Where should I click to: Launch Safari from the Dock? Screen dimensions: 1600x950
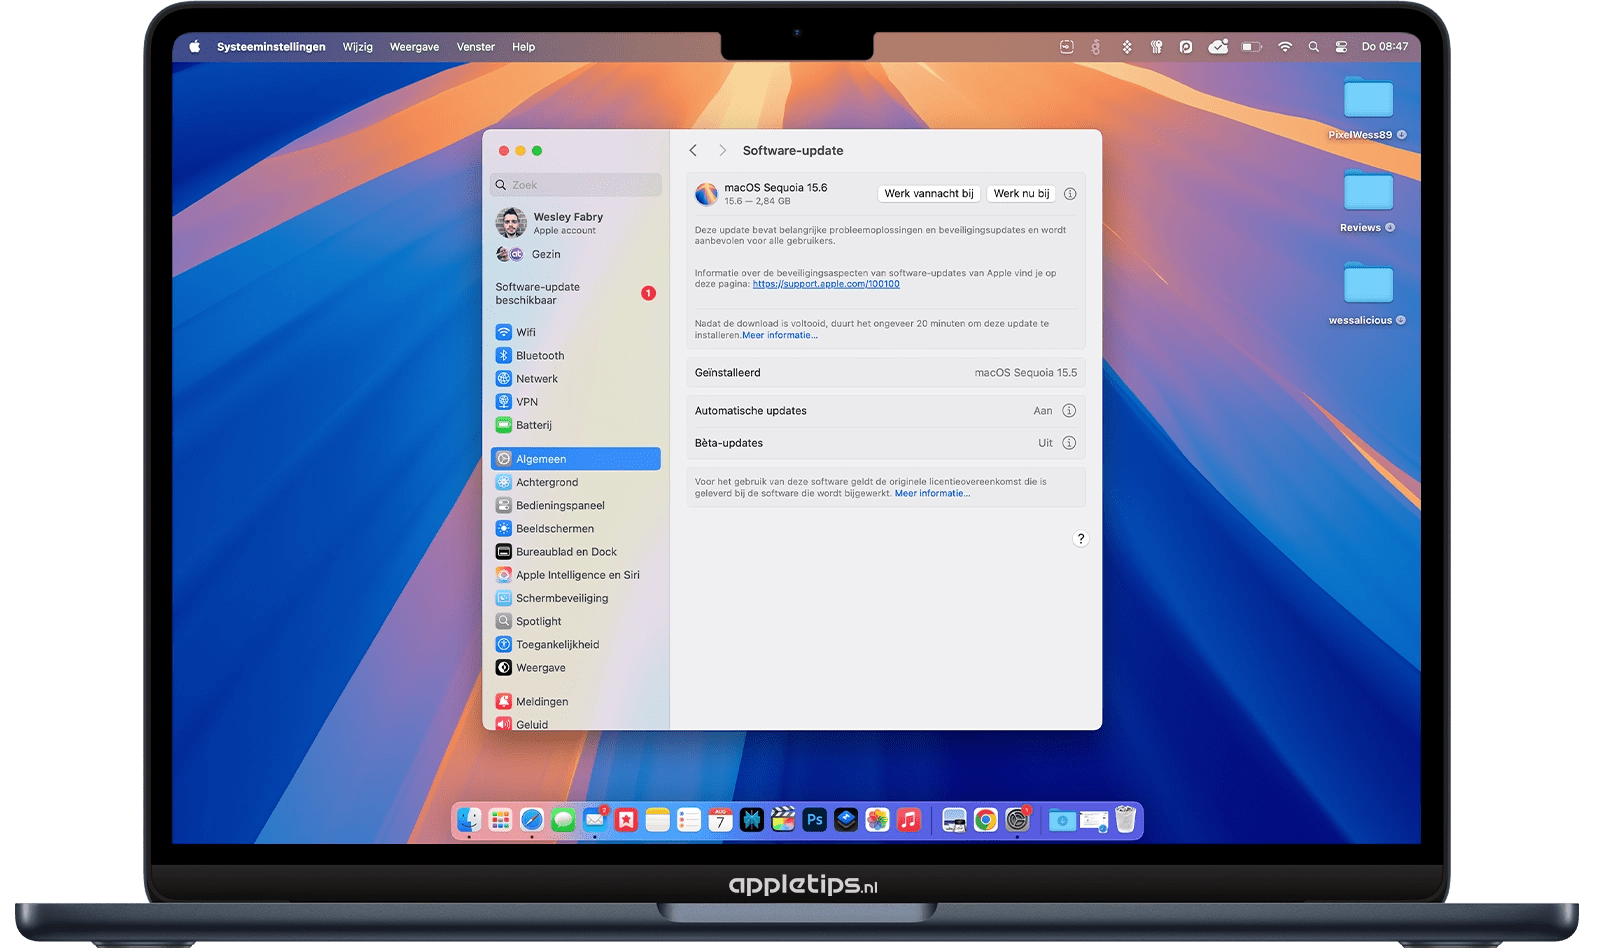pos(532,820)
